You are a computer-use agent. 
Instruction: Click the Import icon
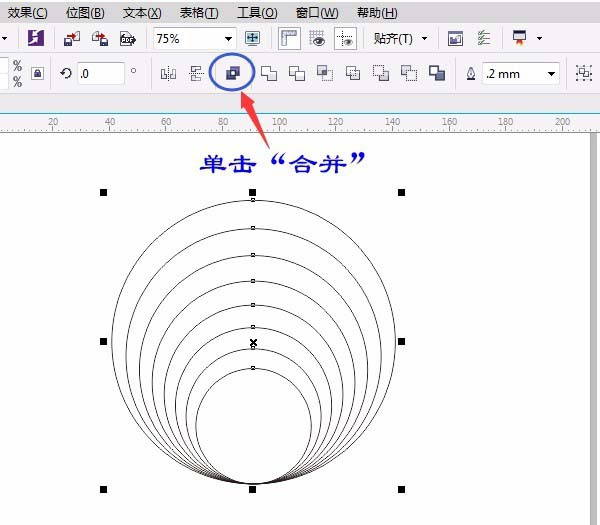click(x=72, y=39)
